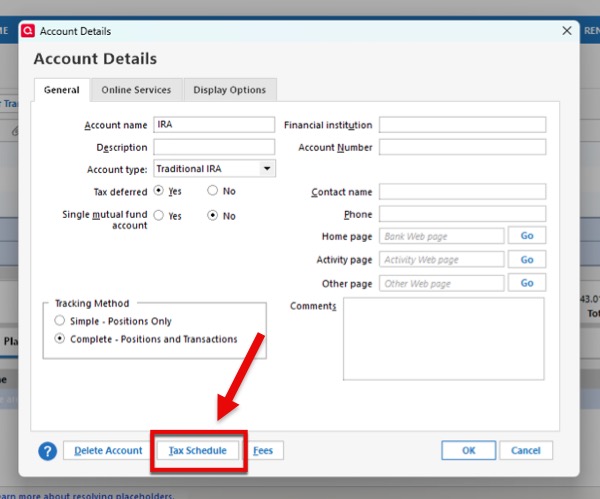
Task: Click inside the Comments text box
Action: [443, 339]
